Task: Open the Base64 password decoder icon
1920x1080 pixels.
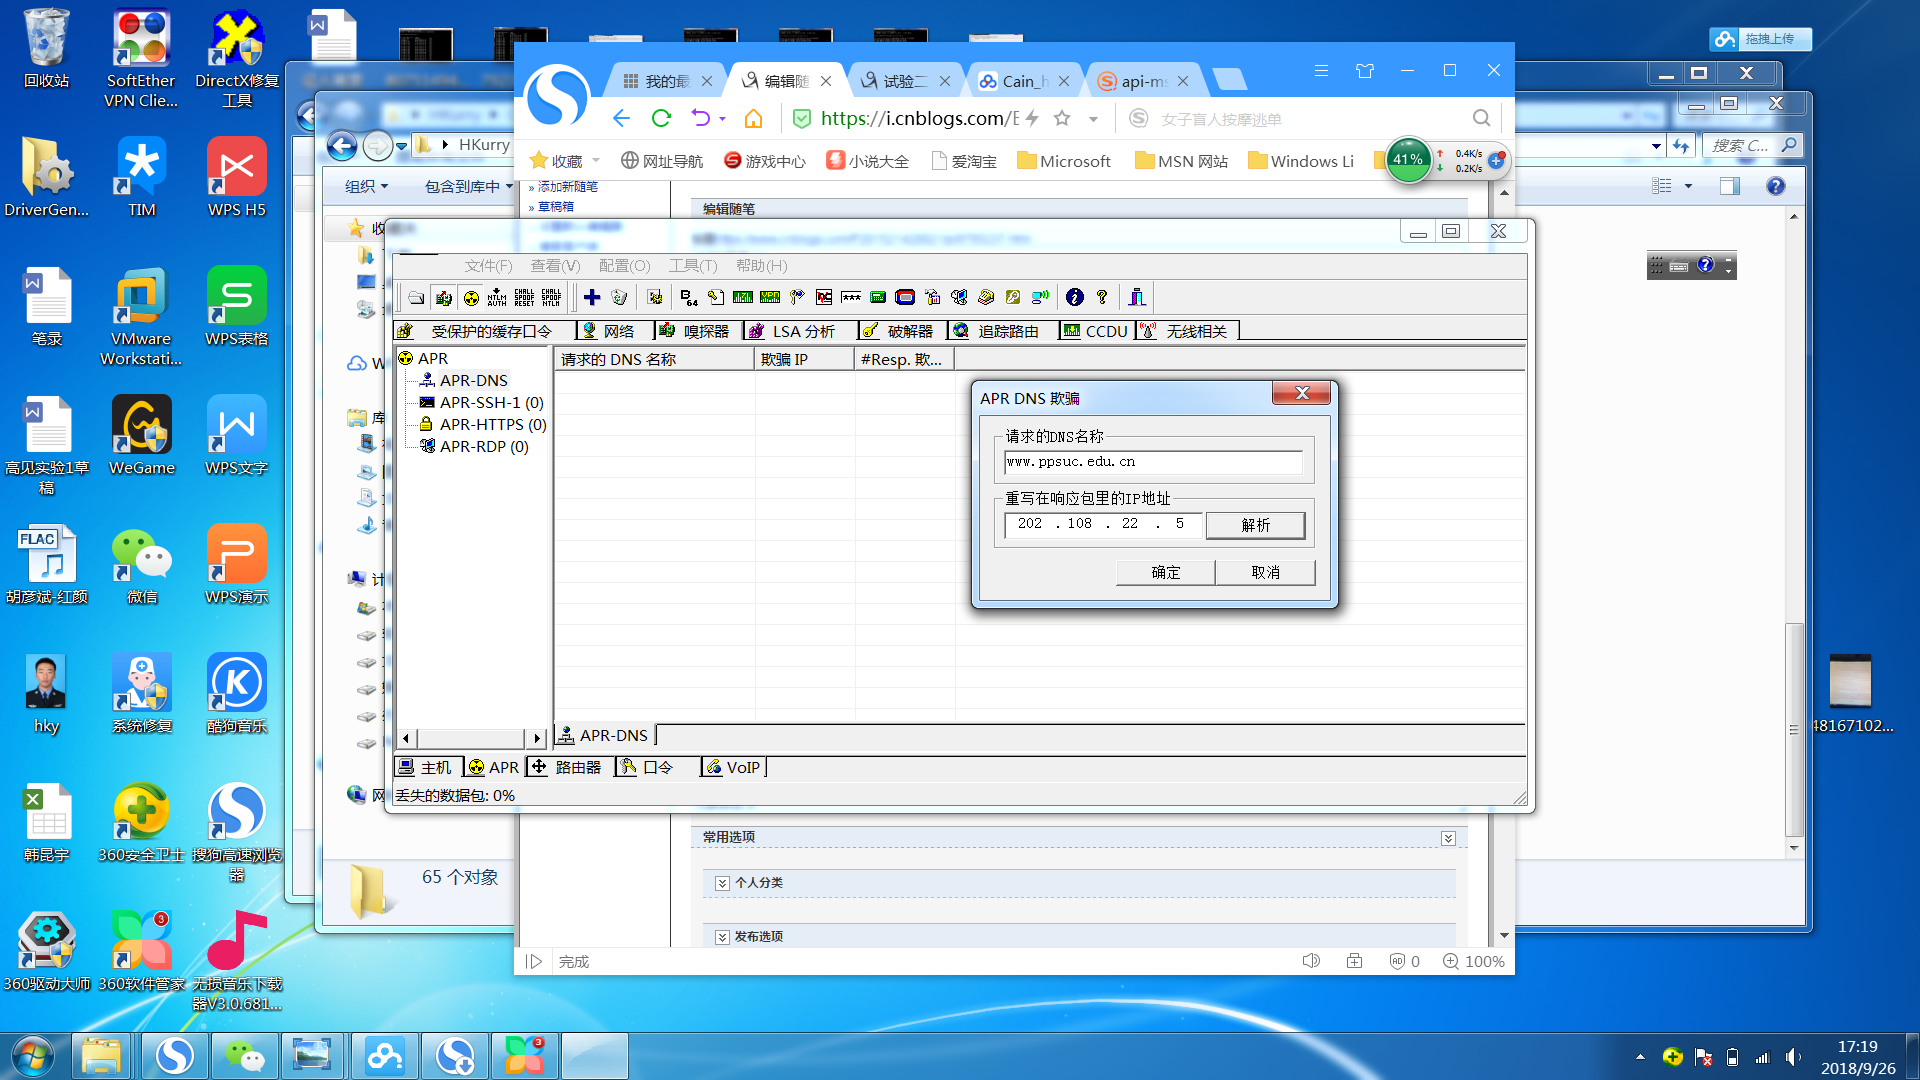Action: 688,297
